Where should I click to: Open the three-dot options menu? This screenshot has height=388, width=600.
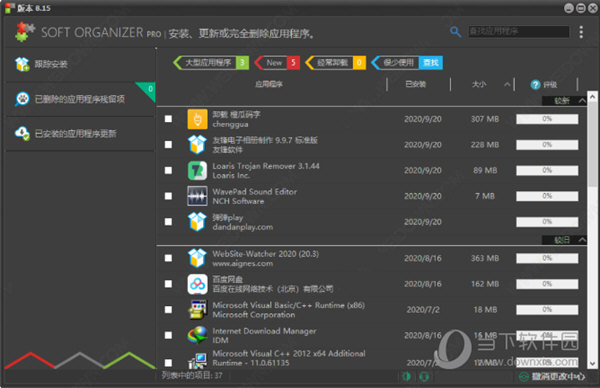(x=581, y=32)
